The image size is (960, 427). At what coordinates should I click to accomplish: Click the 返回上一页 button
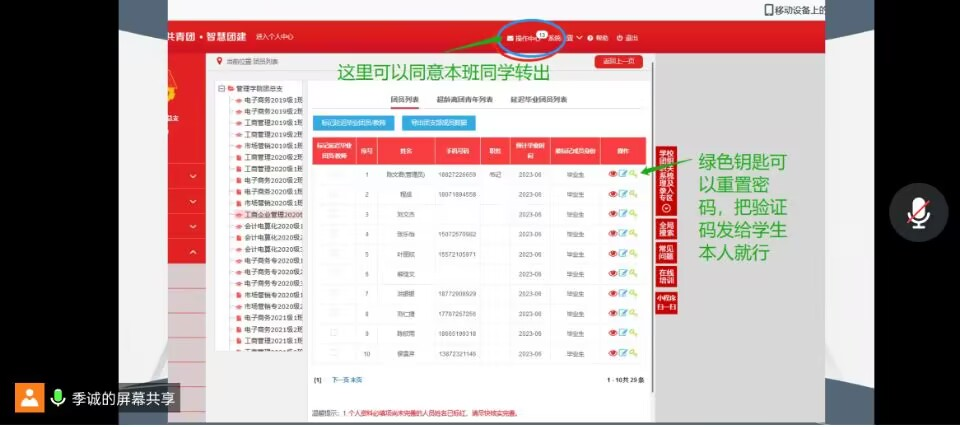coord(618,62)
